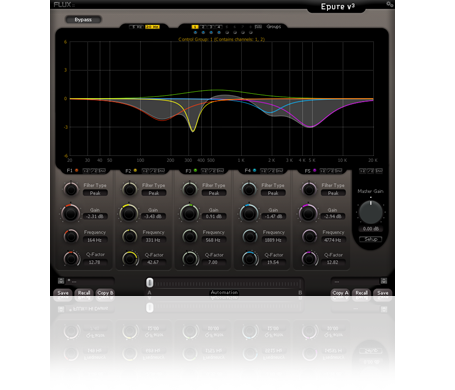Click the Setup button under Master Gain
455x390 pixels.
pos(371,239)
